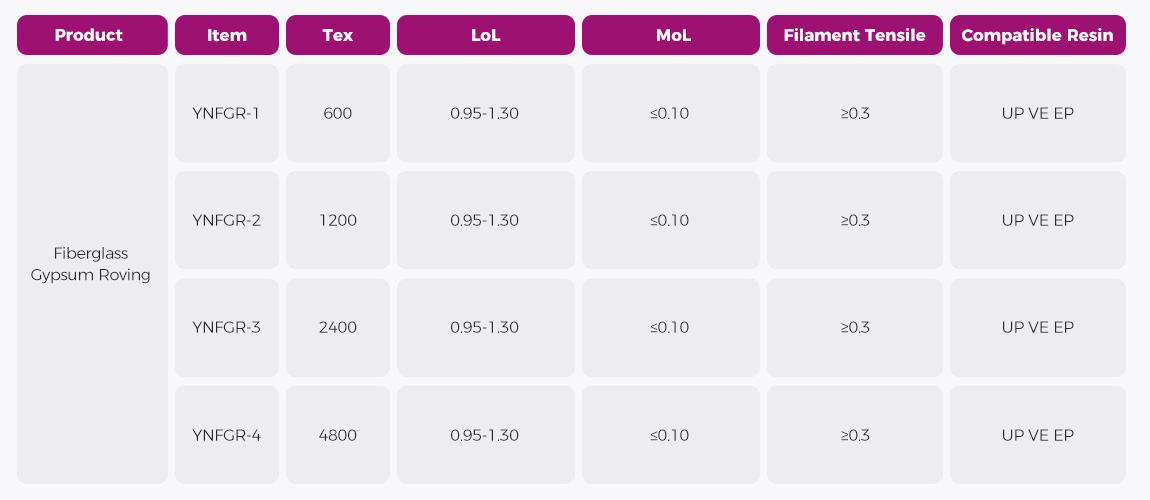Select the MoL value for YNFGR-2
This screenshot has width=1150, height=500.
click(x=670, y=220)
